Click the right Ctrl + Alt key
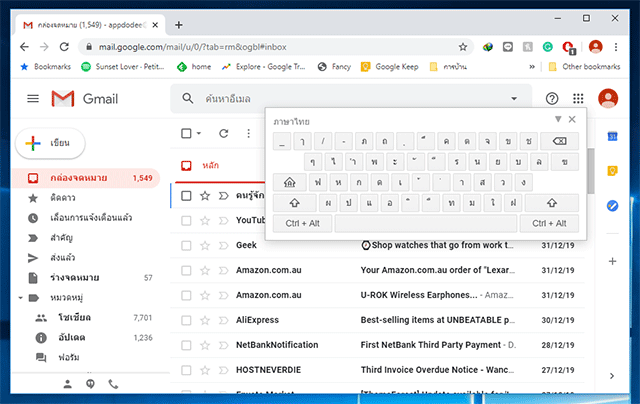The width and height of the screenshot is (640, 404). click(549, 224)
